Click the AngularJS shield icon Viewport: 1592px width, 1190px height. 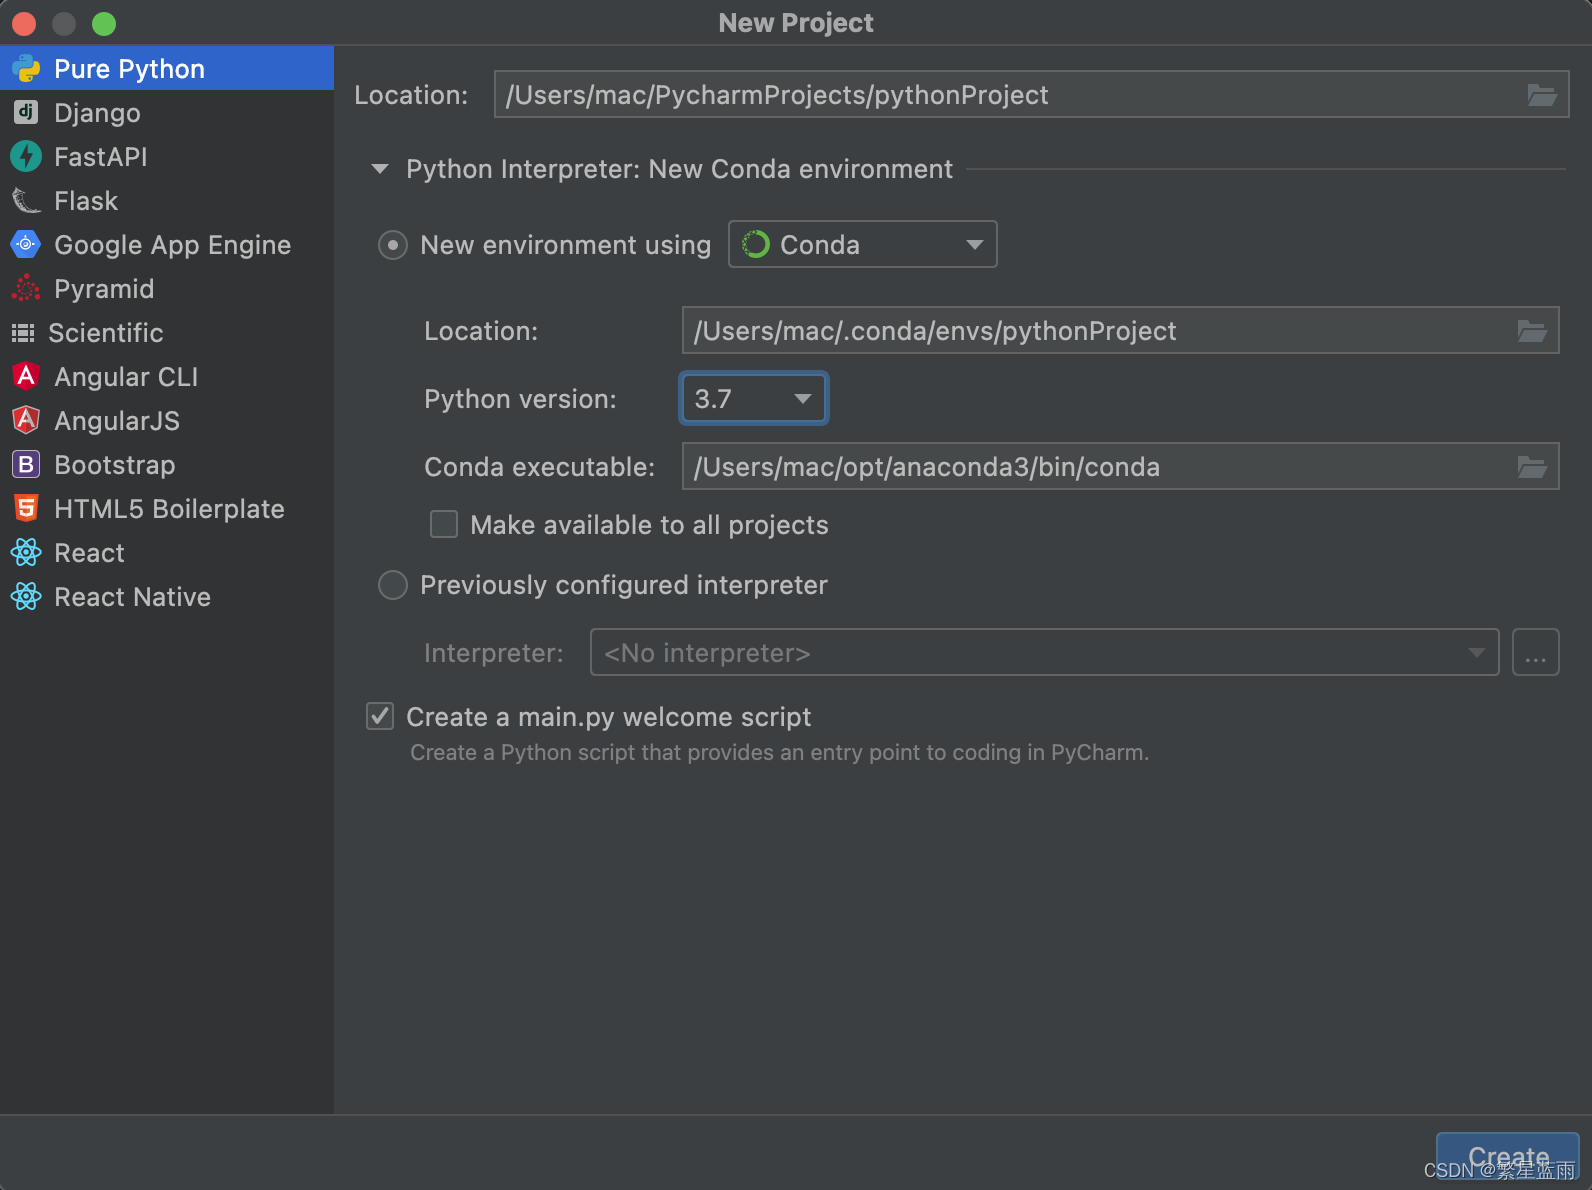[x=26, y=420]
